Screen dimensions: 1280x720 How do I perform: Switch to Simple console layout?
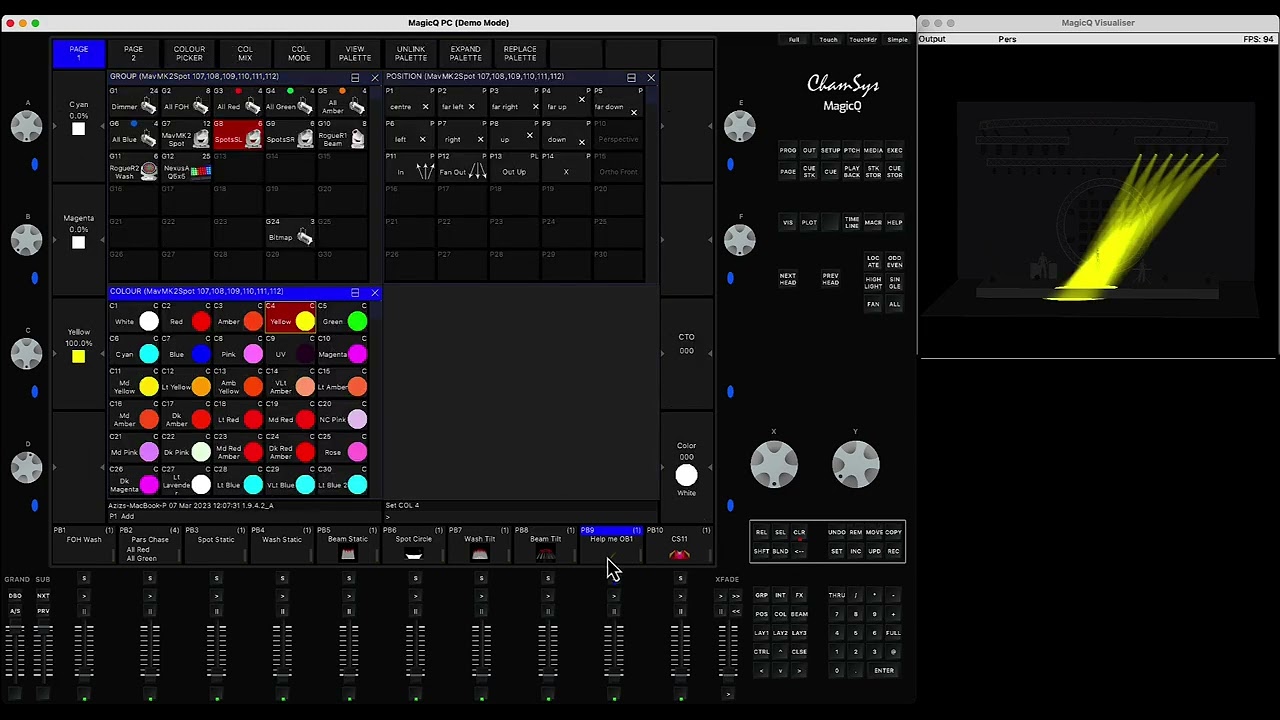tap(897, 40)
